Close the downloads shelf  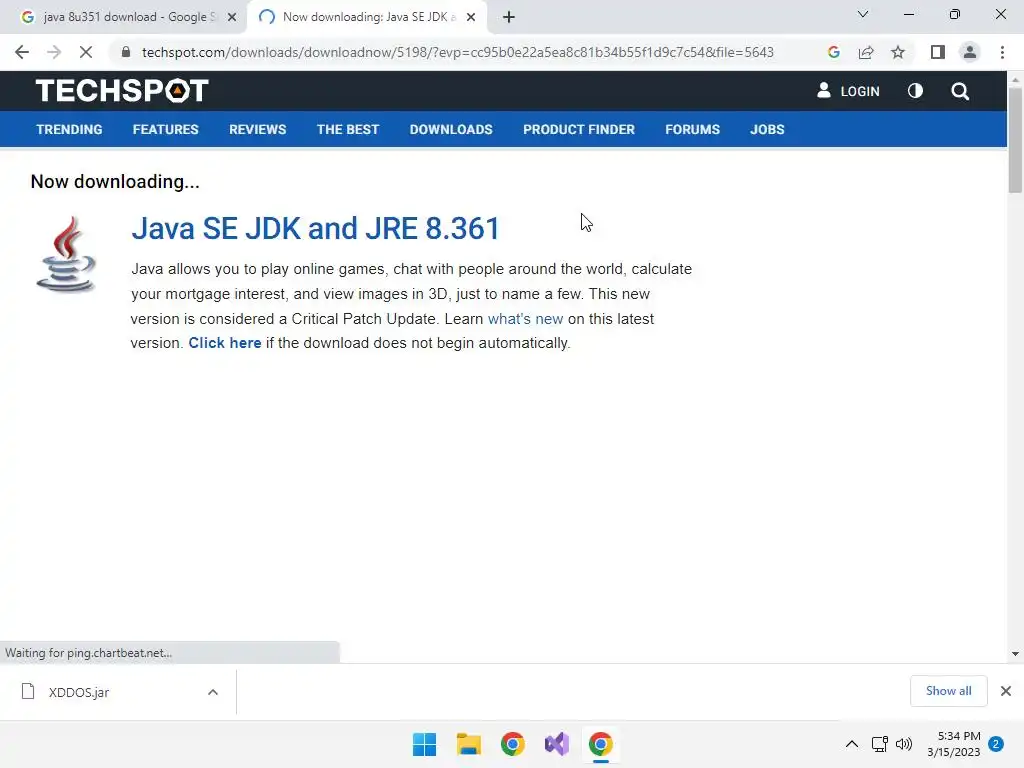(x=1006, y=691)
